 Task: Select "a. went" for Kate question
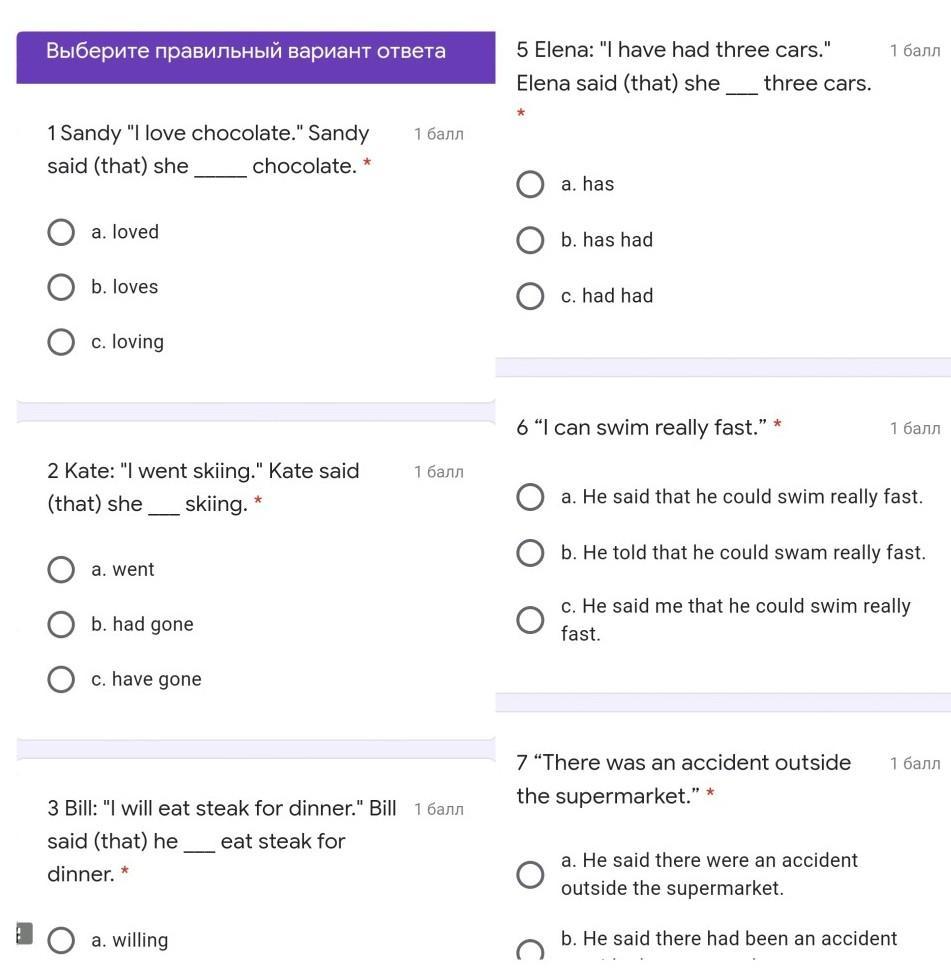(x=61, y=570)
